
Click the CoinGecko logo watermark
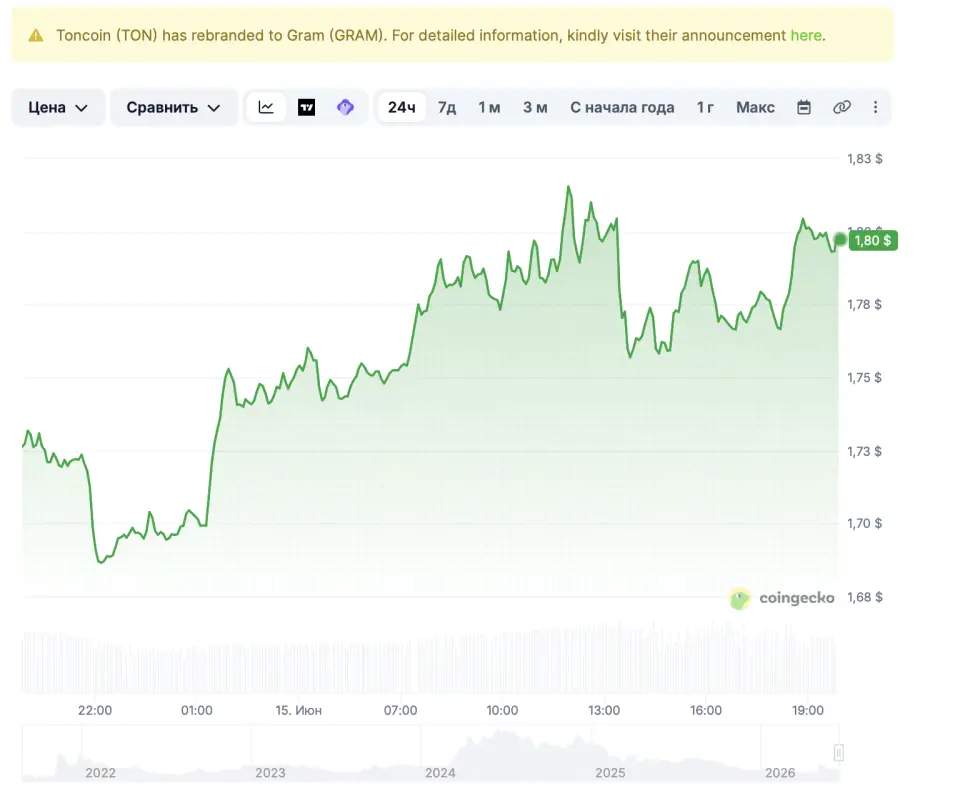(782, 598)
